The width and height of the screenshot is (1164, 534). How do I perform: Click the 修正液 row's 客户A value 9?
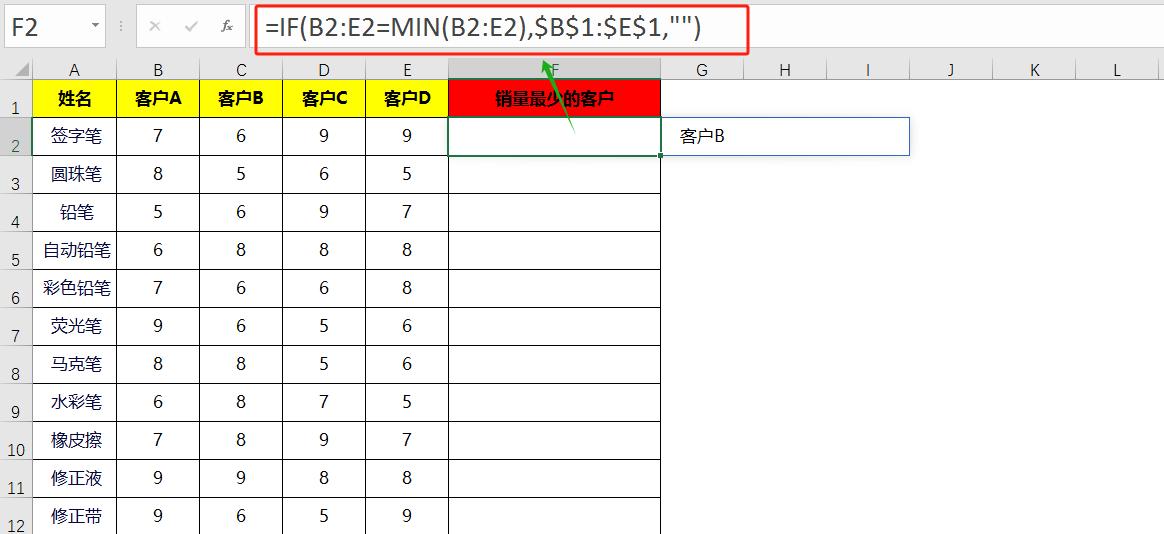pos(158,478)
